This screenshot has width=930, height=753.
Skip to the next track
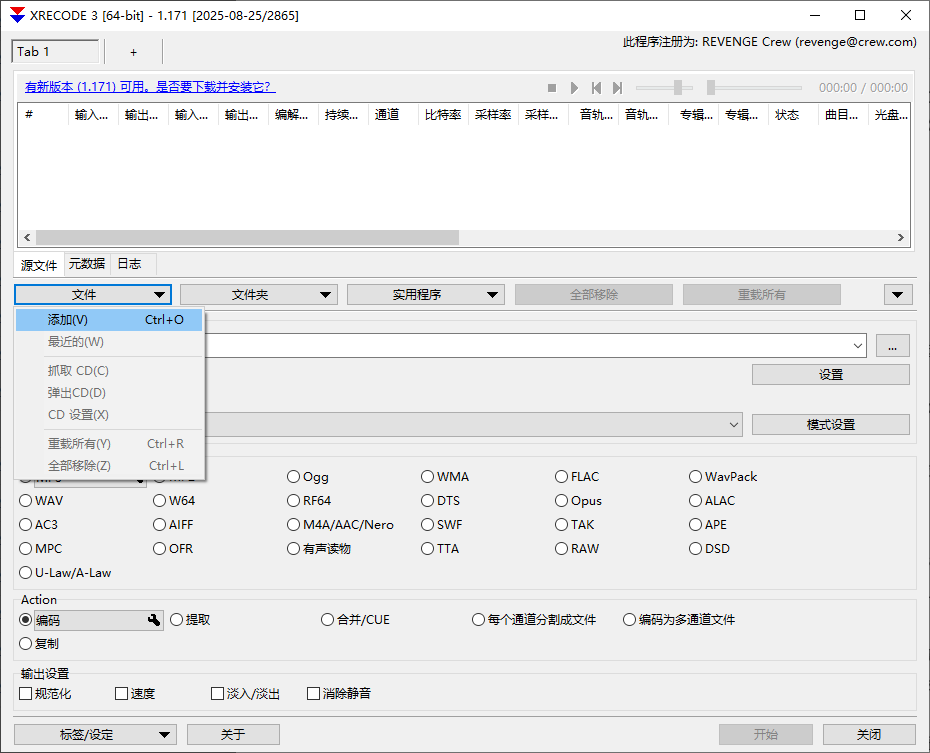[x=618, y=88]
